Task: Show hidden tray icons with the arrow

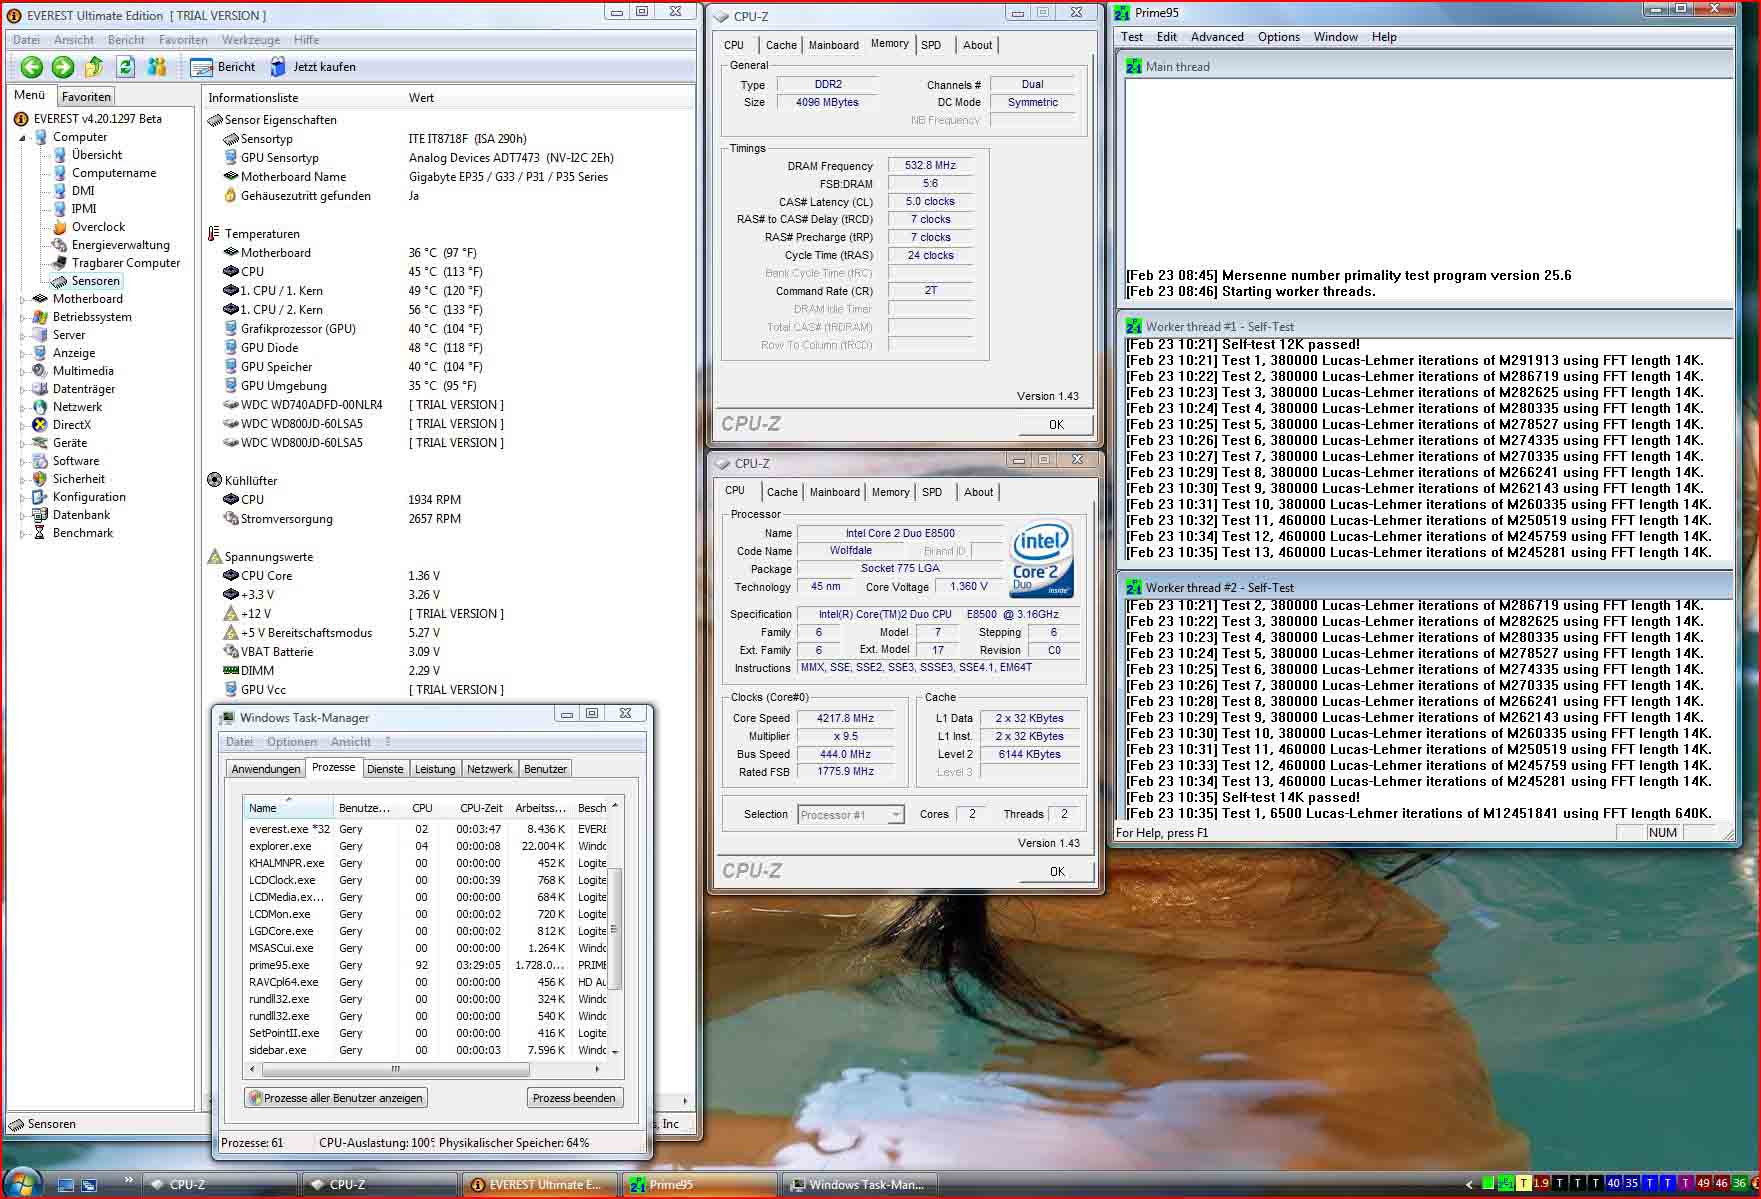Action: pos(1470,1185)
